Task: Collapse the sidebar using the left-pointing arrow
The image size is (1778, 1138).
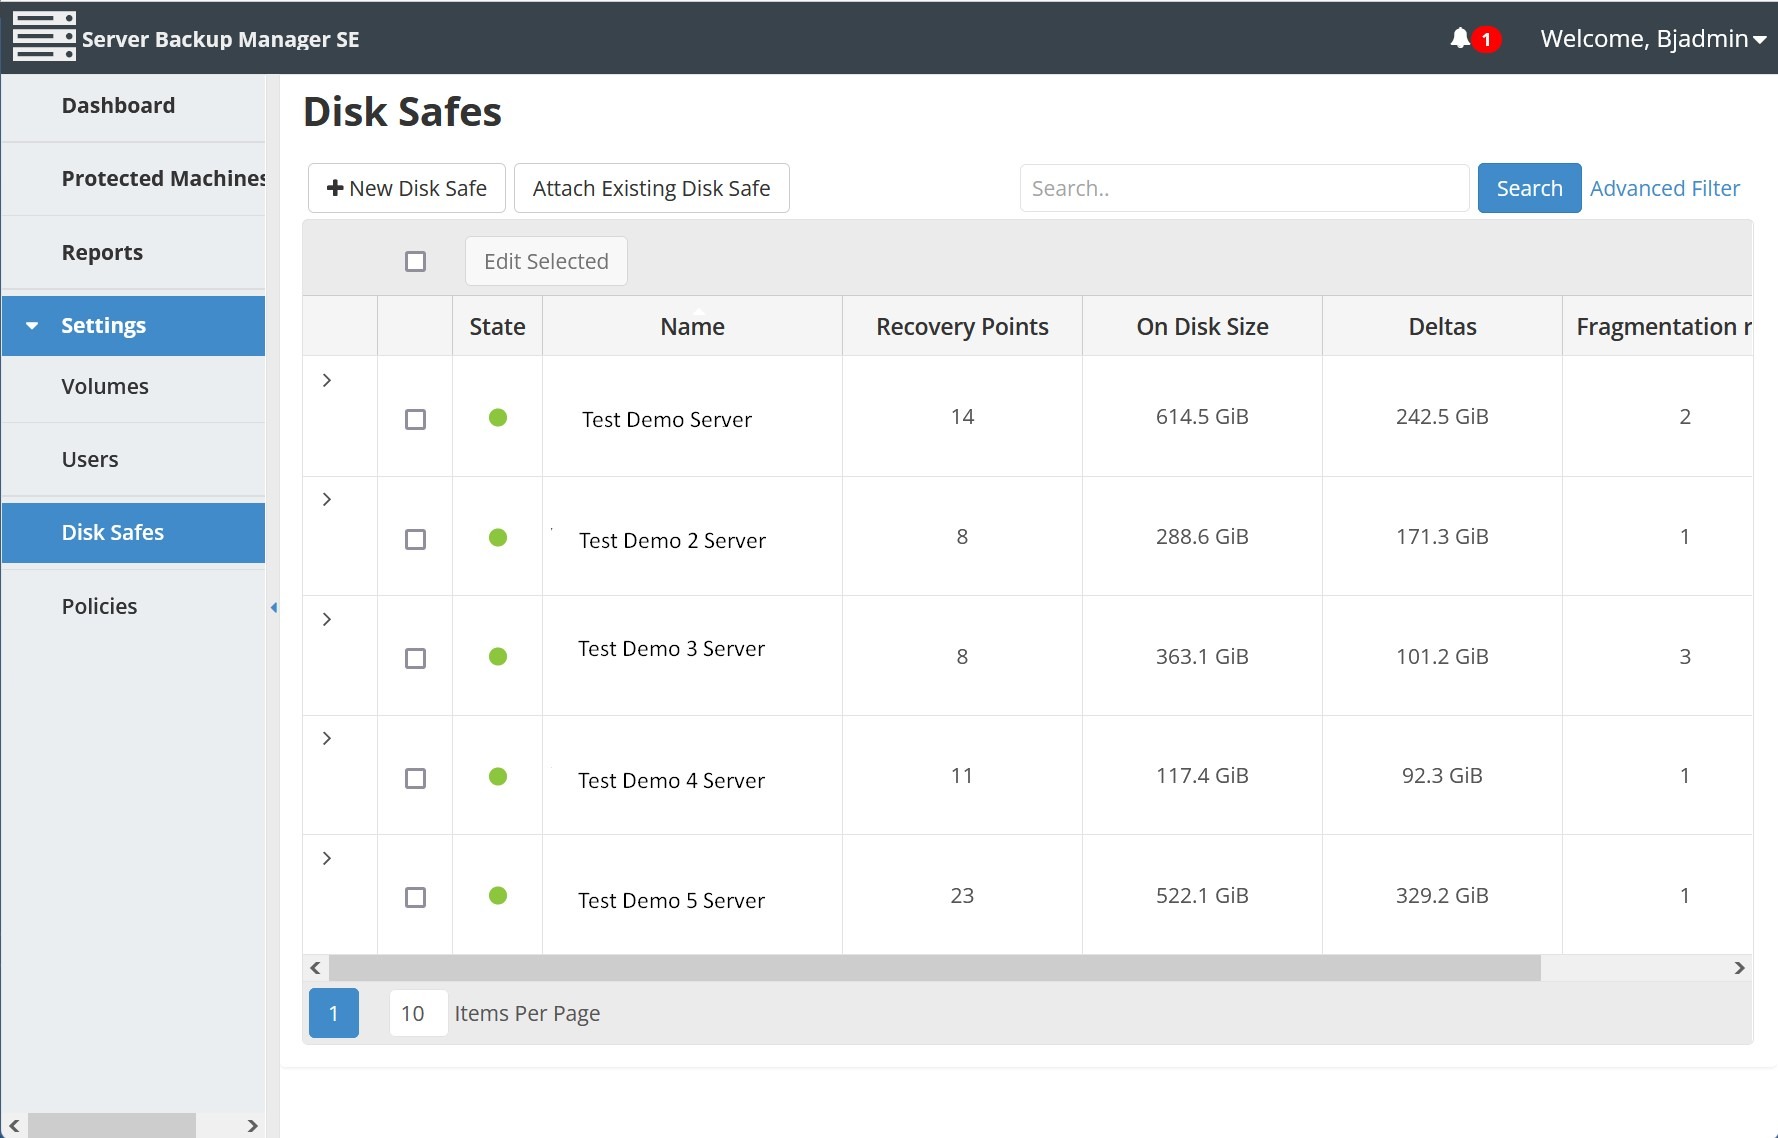Action: point(274,607)
